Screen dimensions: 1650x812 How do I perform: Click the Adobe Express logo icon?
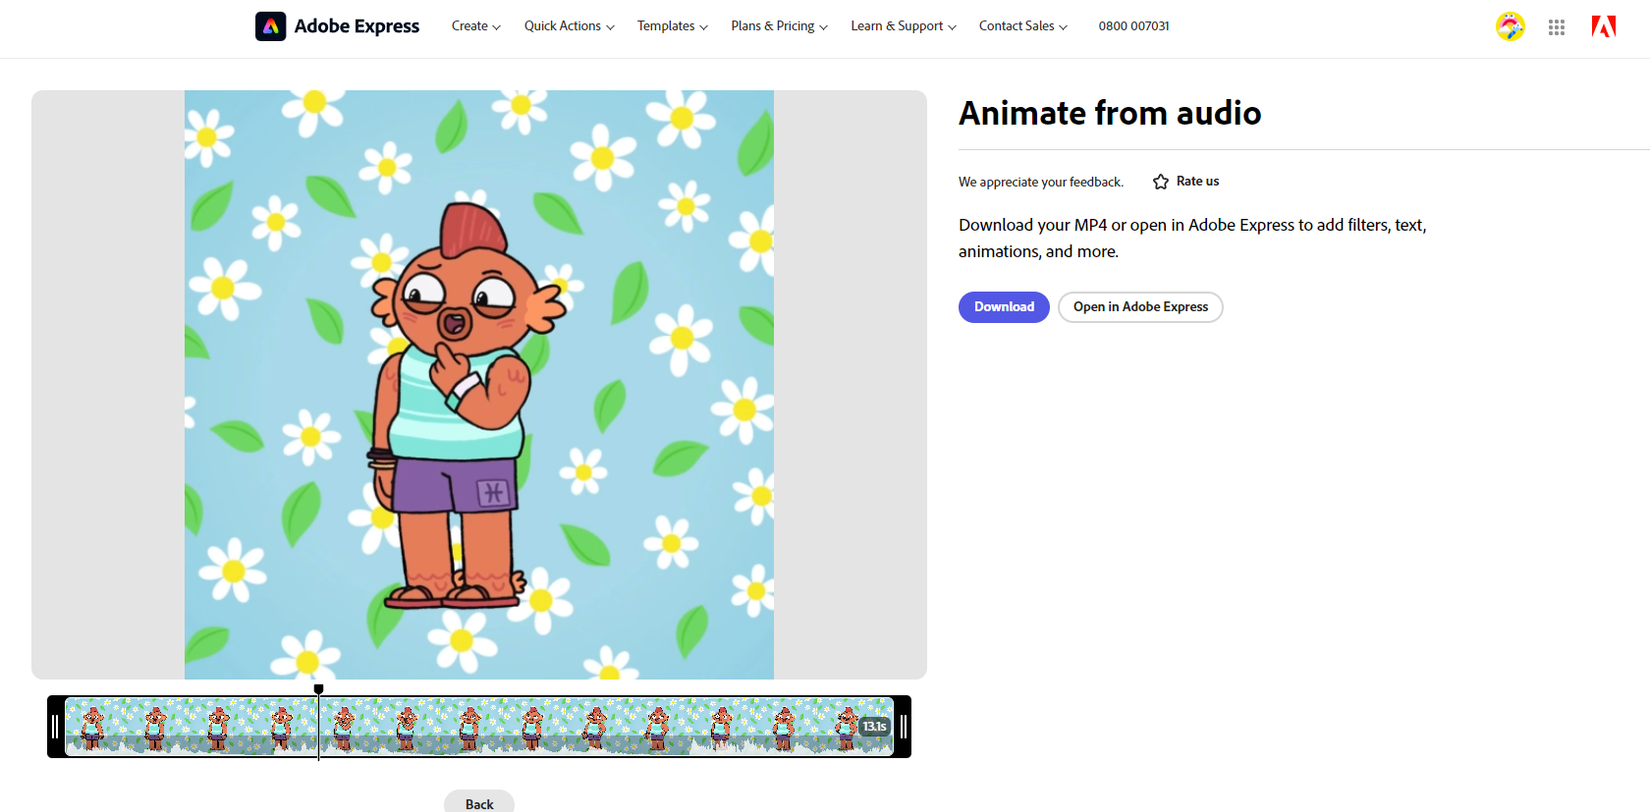[x=270, y=26]
